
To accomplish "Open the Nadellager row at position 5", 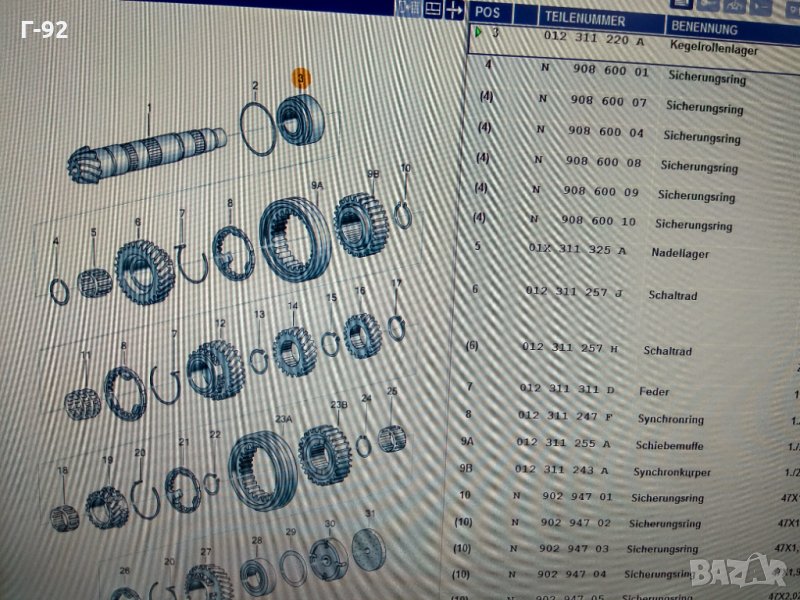I will tap(620, 252).
